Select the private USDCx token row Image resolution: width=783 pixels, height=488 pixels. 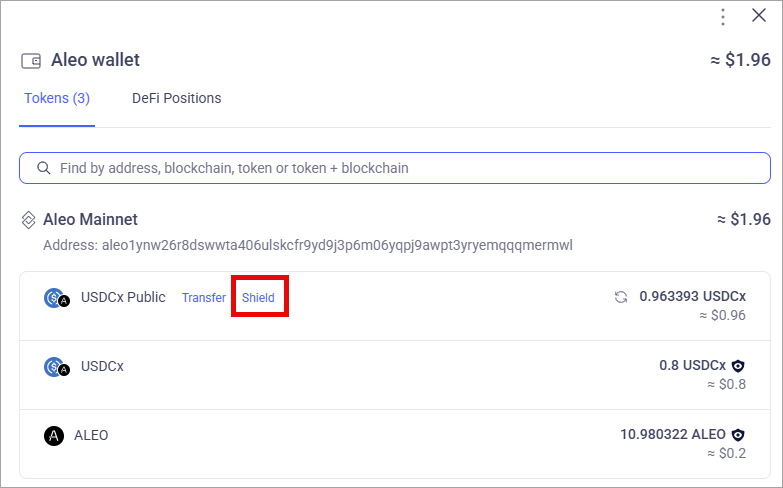(x=394, y=375)
